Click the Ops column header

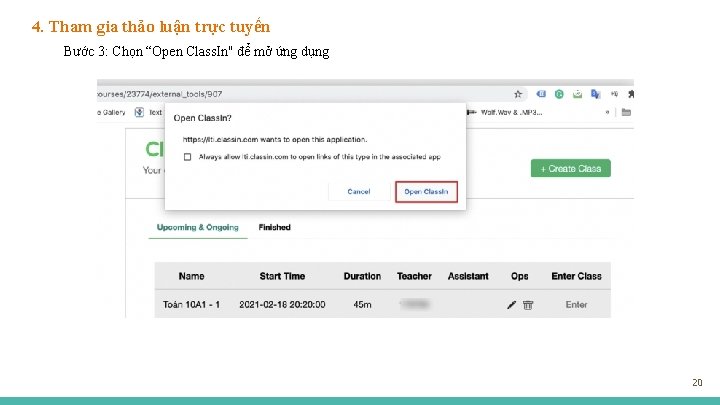click(519, 276)
